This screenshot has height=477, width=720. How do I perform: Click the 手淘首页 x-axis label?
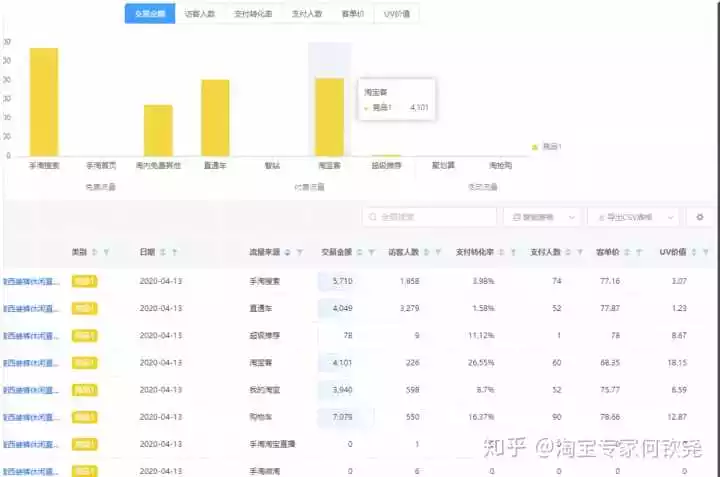coord(101,165)
